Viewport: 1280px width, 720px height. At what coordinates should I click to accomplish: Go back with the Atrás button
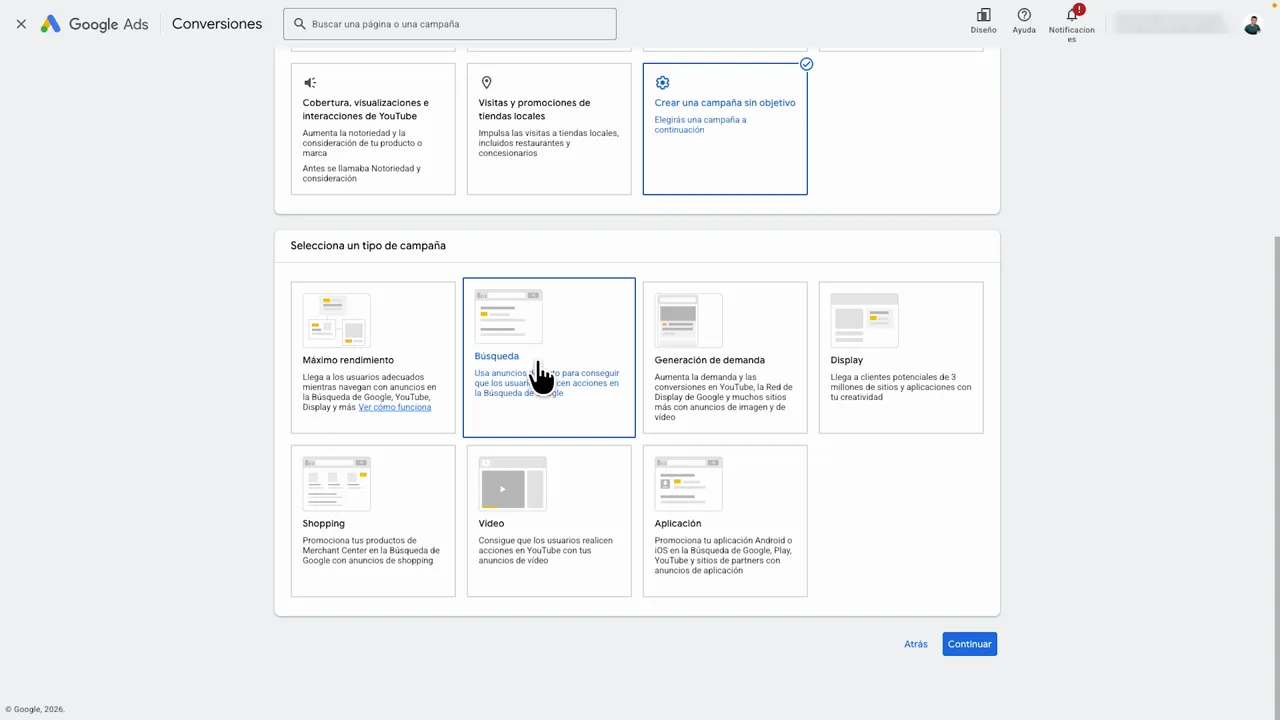[x=916, y=644]
